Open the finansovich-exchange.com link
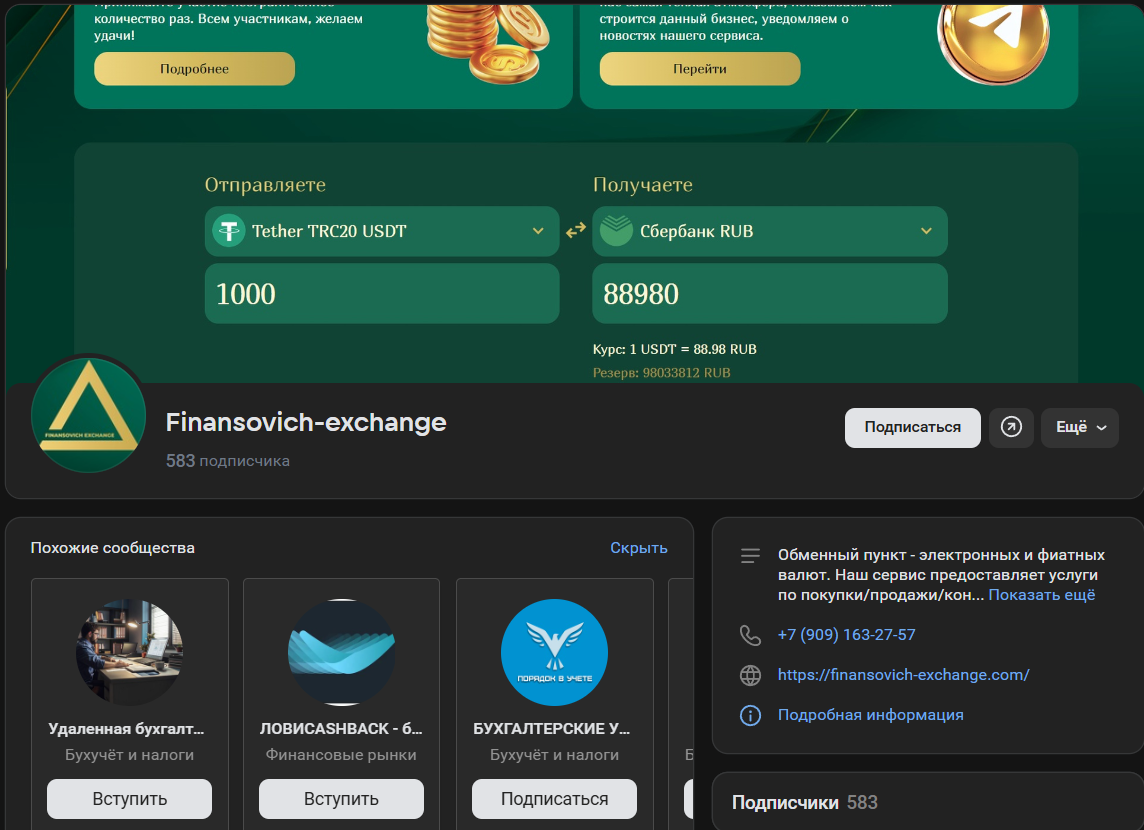This screenshot has height=830, width=1144. click(x=903, y=675)
